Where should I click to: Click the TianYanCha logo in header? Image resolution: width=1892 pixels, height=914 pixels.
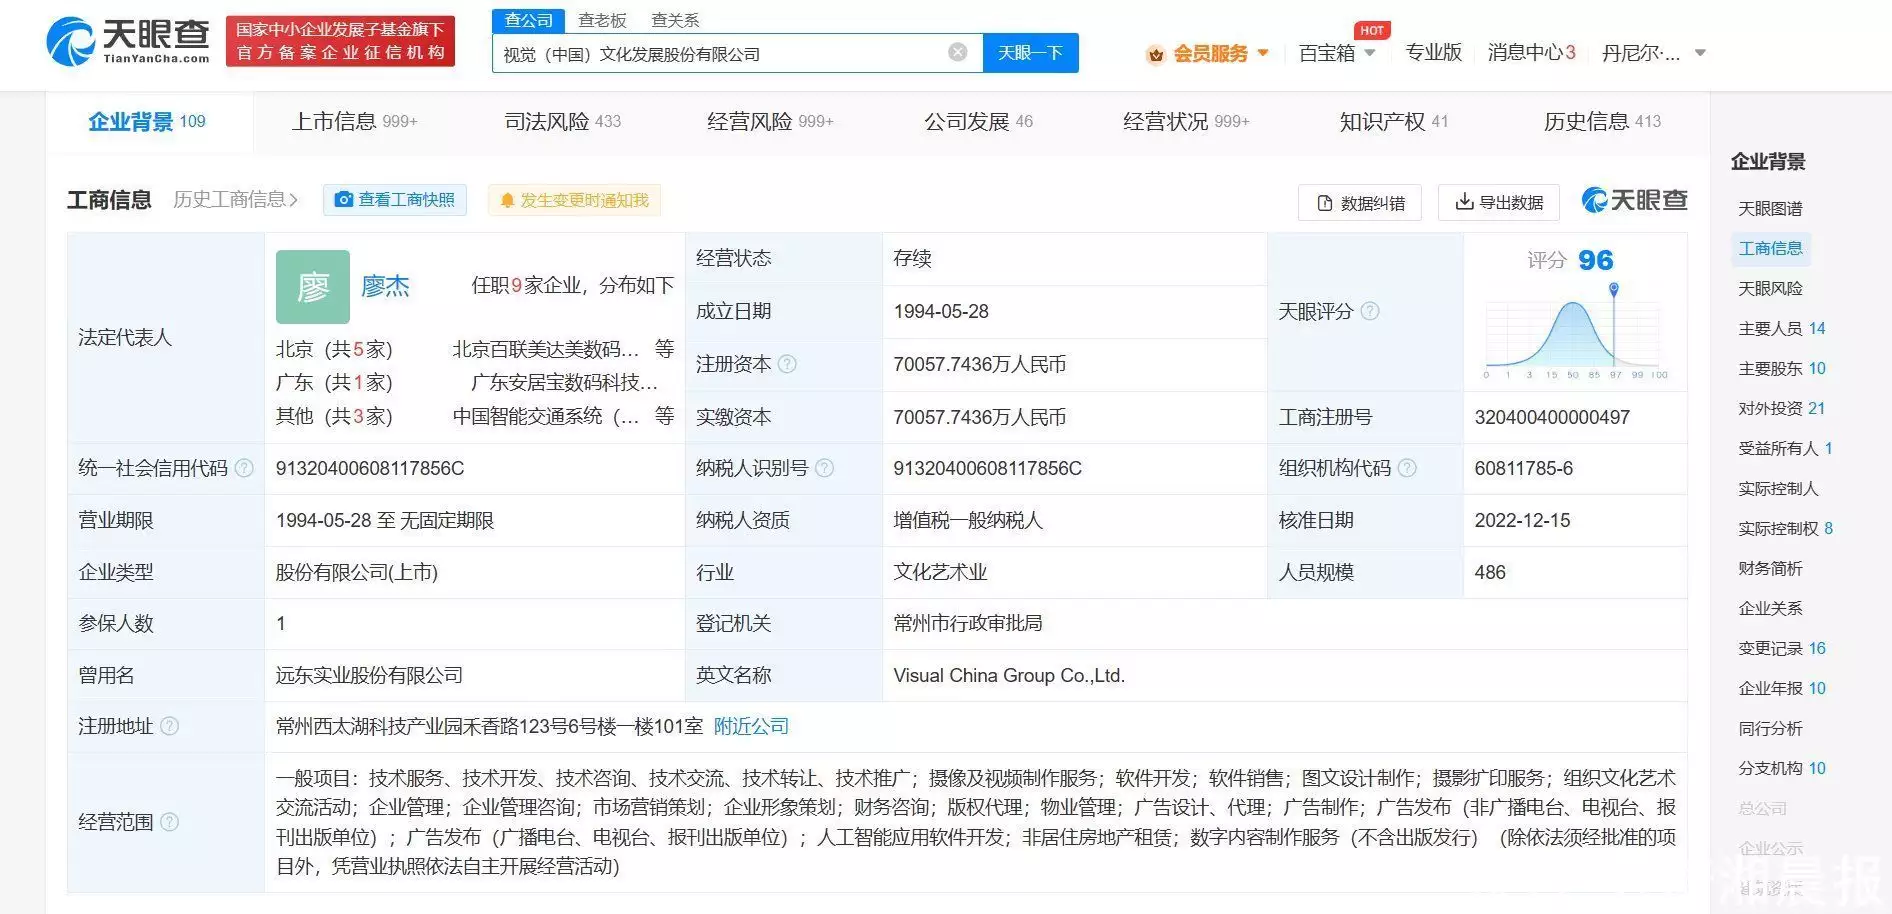pyautogui.click(x=128, y=41)
